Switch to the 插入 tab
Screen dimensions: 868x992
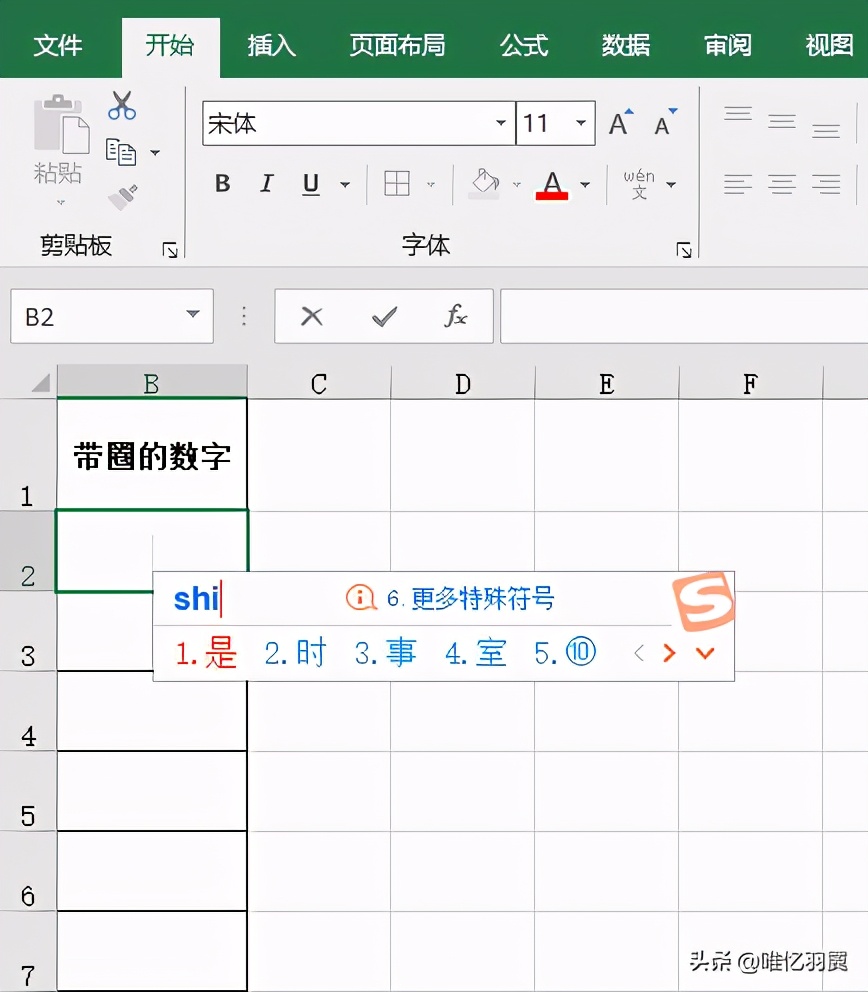[x=271, y=46]
